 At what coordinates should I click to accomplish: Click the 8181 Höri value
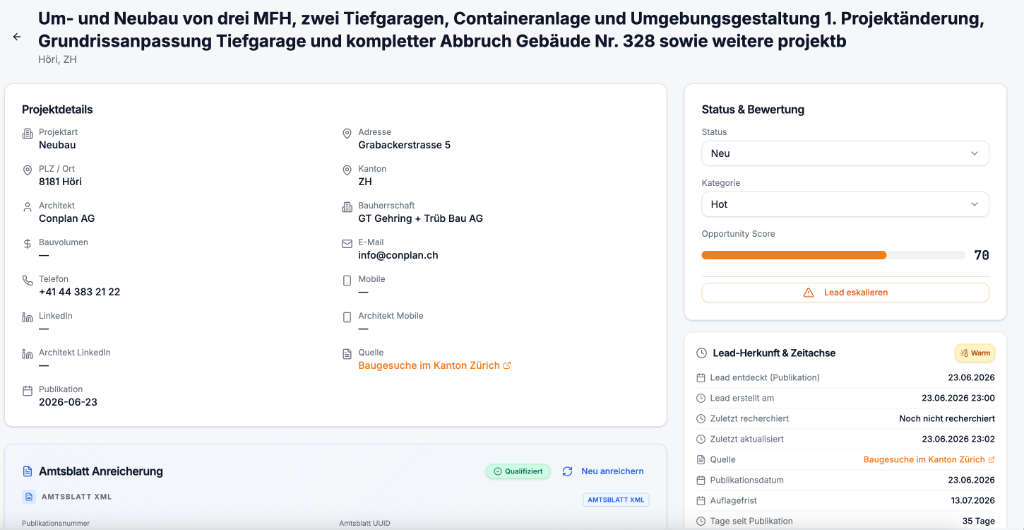(x=60, y=181)
